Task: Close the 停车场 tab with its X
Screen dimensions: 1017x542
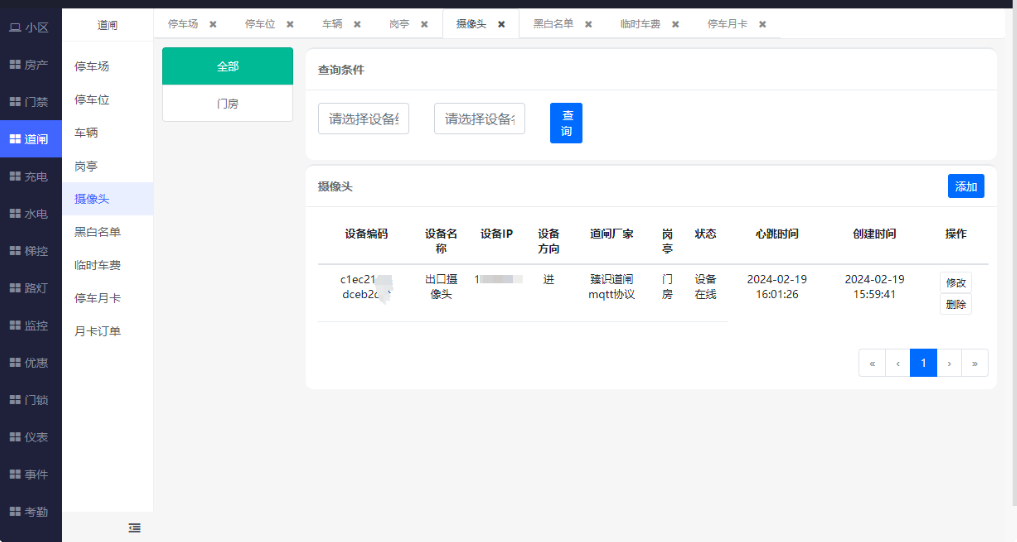Action: [x=213, y=24]
